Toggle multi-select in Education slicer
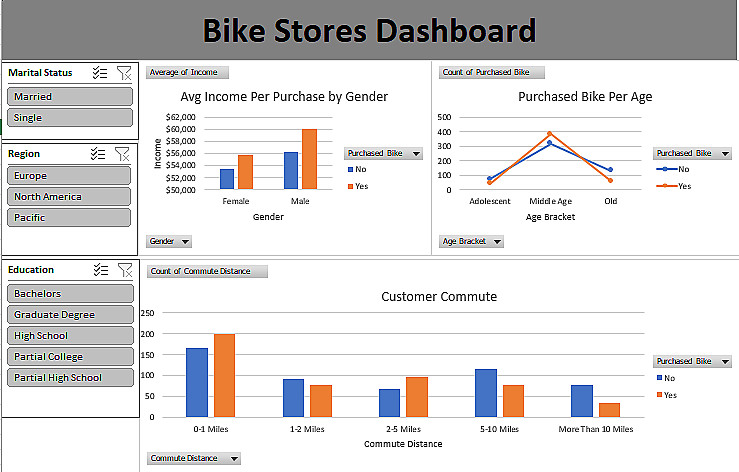This screenshot has width=739, height=472. pyautogui.click(x=101, y=270)
